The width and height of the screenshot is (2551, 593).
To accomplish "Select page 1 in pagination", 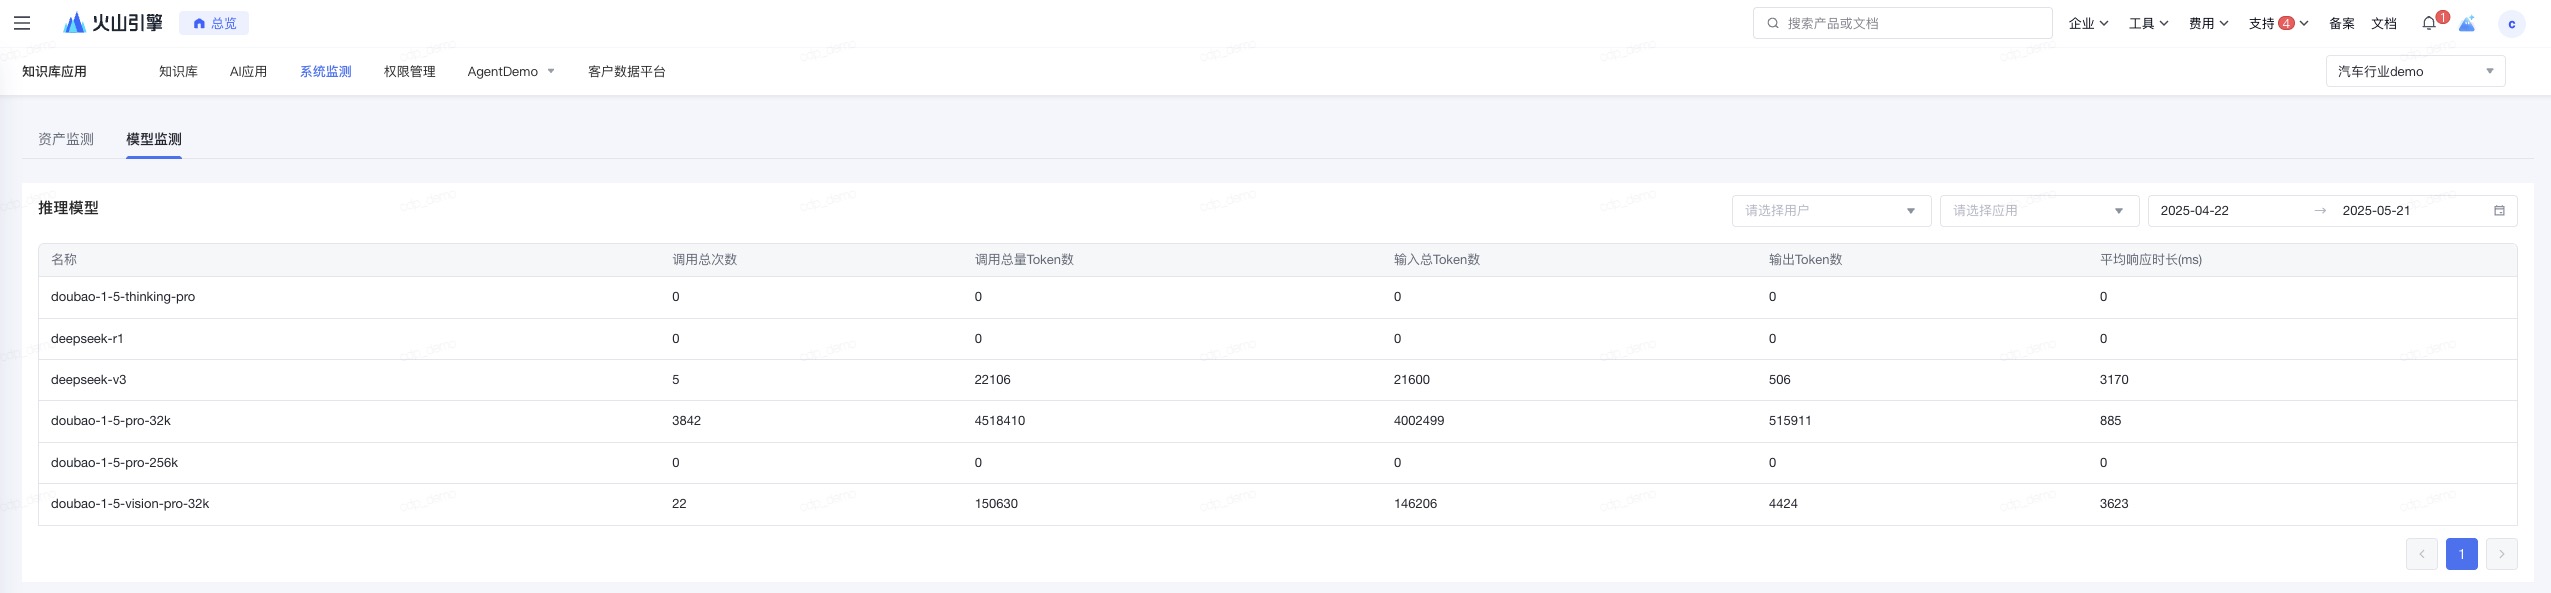I will (x=2461, y=554).
